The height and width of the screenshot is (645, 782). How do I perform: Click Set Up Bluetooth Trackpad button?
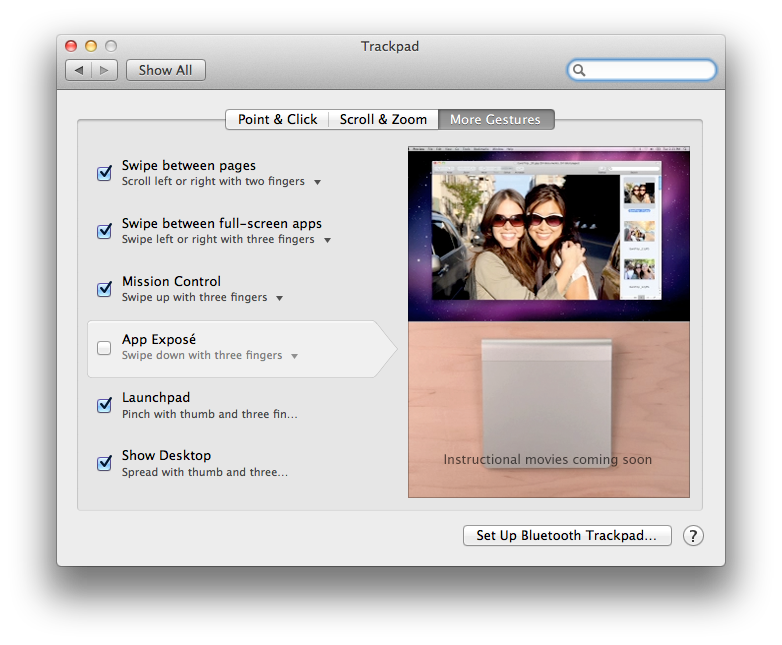[x=567, y=536]
